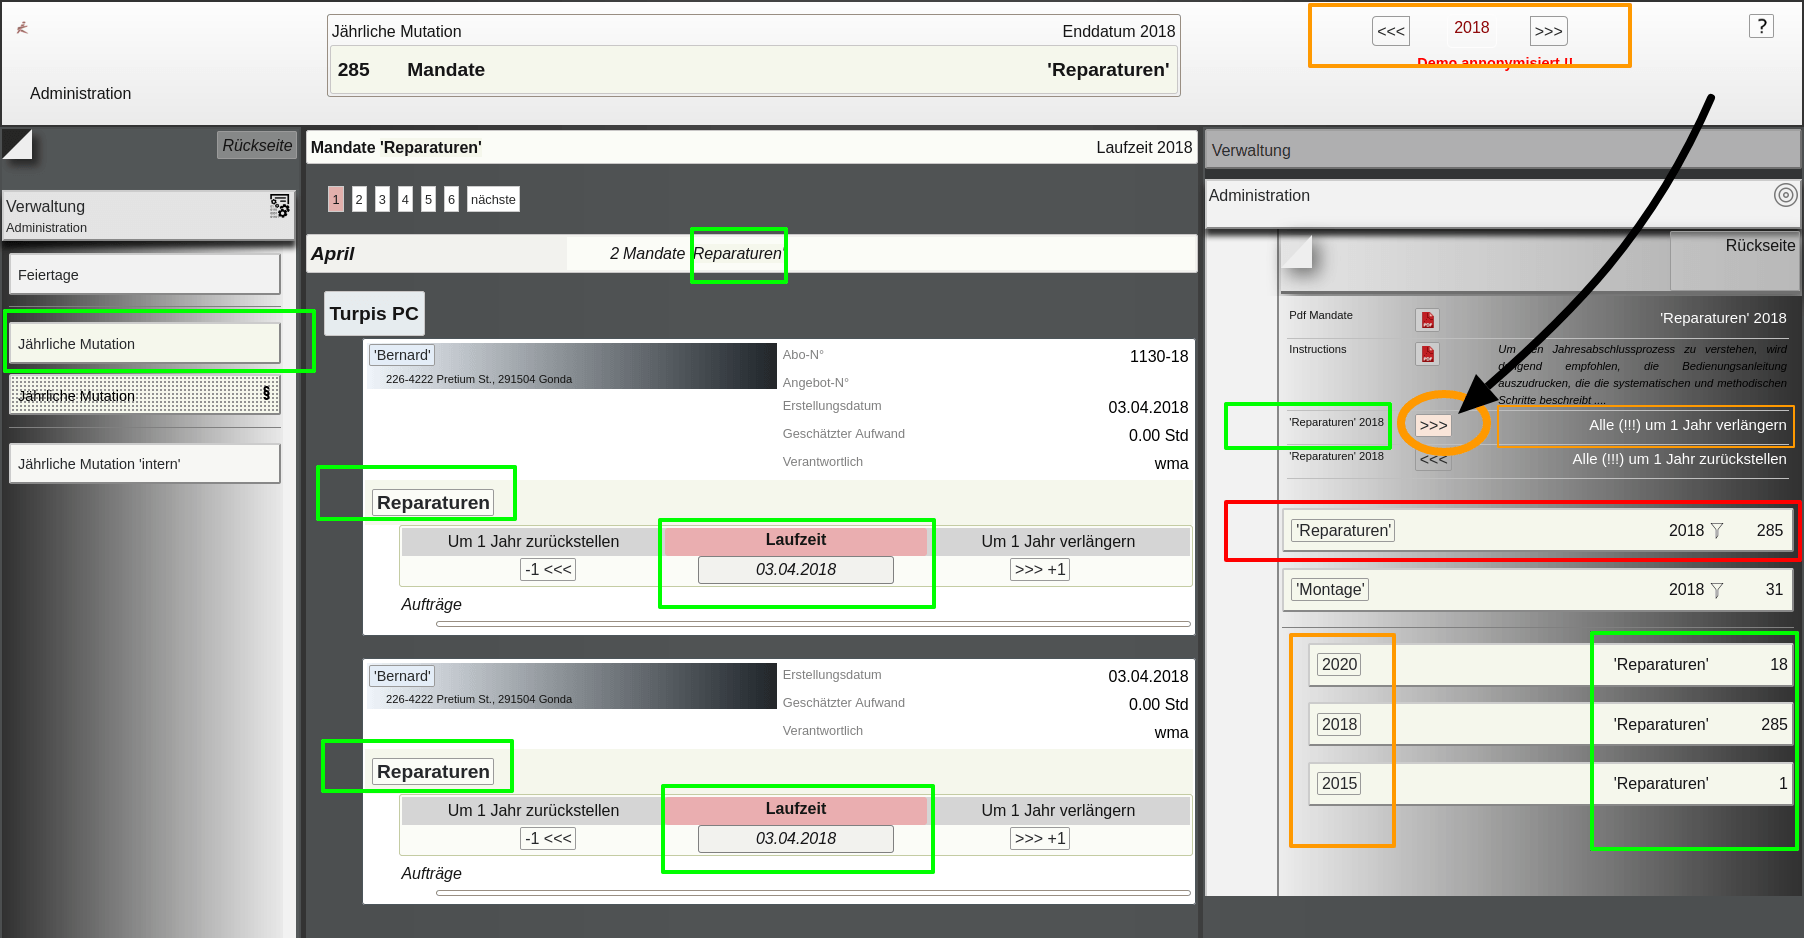This screenshot has height=938, width=1804.
Task: Open Jährliche Mutation 'intern' menu item
Action: coord(145,464)
